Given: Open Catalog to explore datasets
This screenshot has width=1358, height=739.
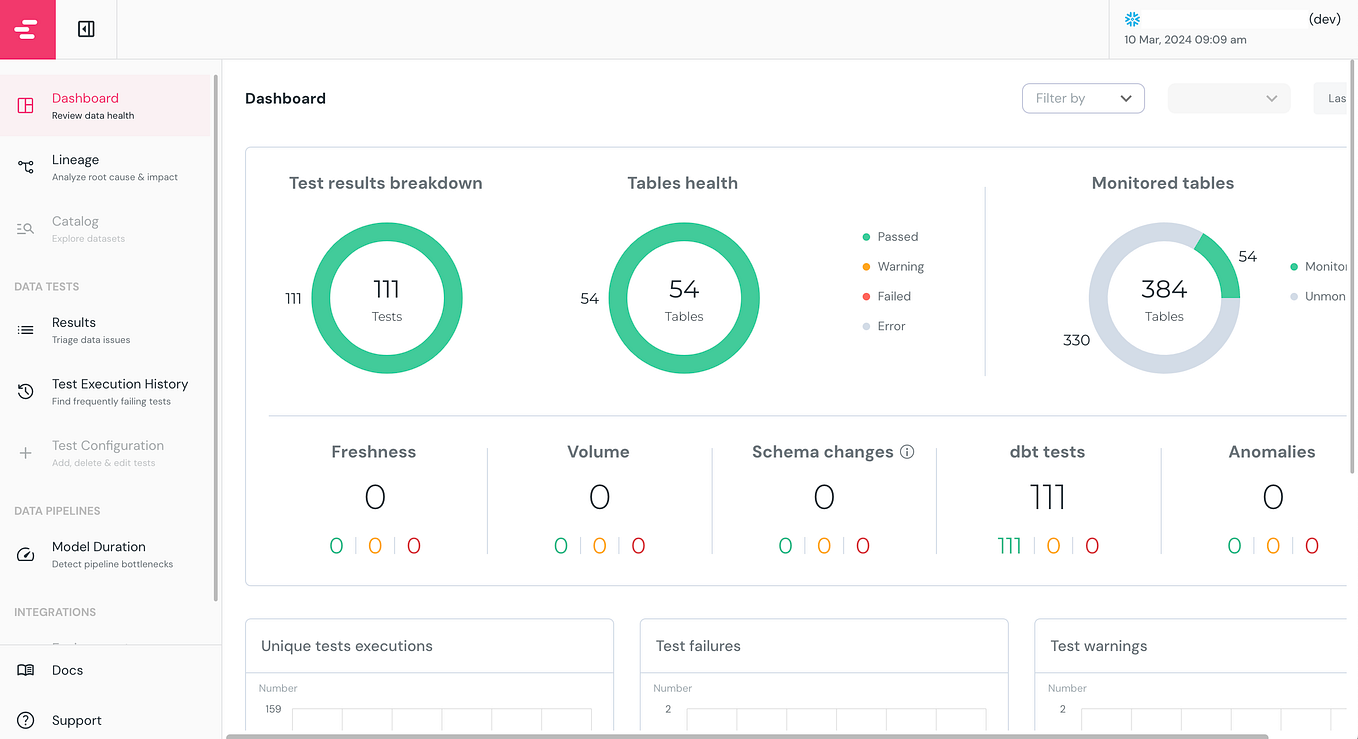Looking at the screenshot, I should (x=25, y=228).
